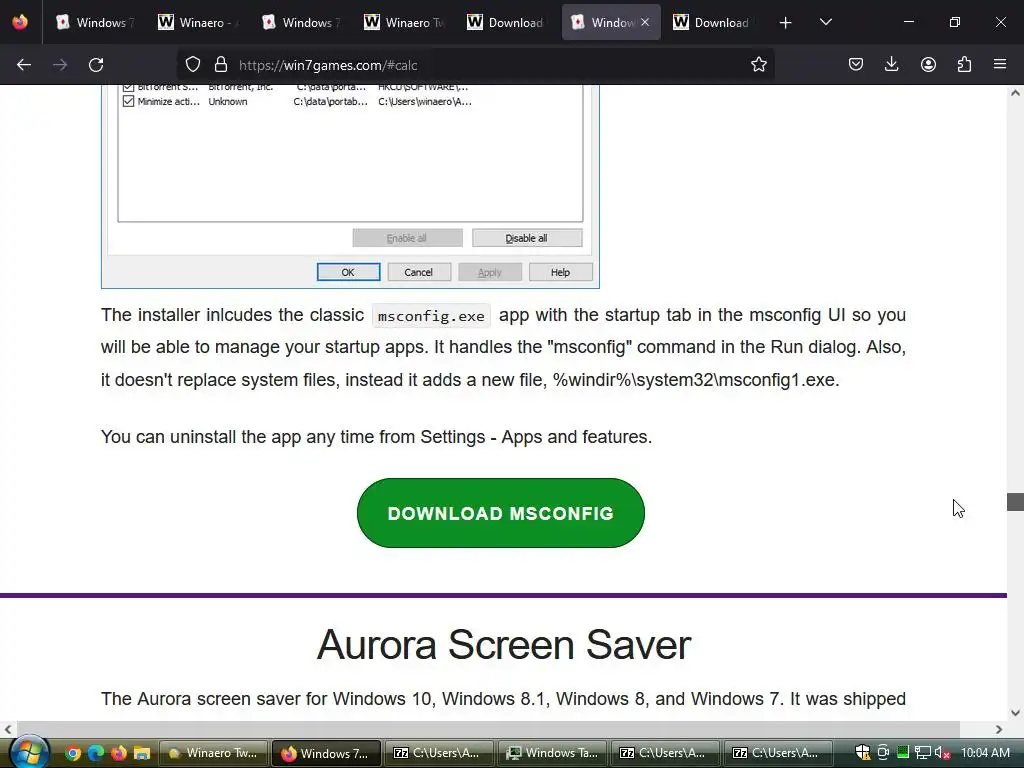Image resolution: width=1024 pixels, height=768 pixels.
Task: Launch the pinned Firefox taskbar icon
Action: [119, 753]
